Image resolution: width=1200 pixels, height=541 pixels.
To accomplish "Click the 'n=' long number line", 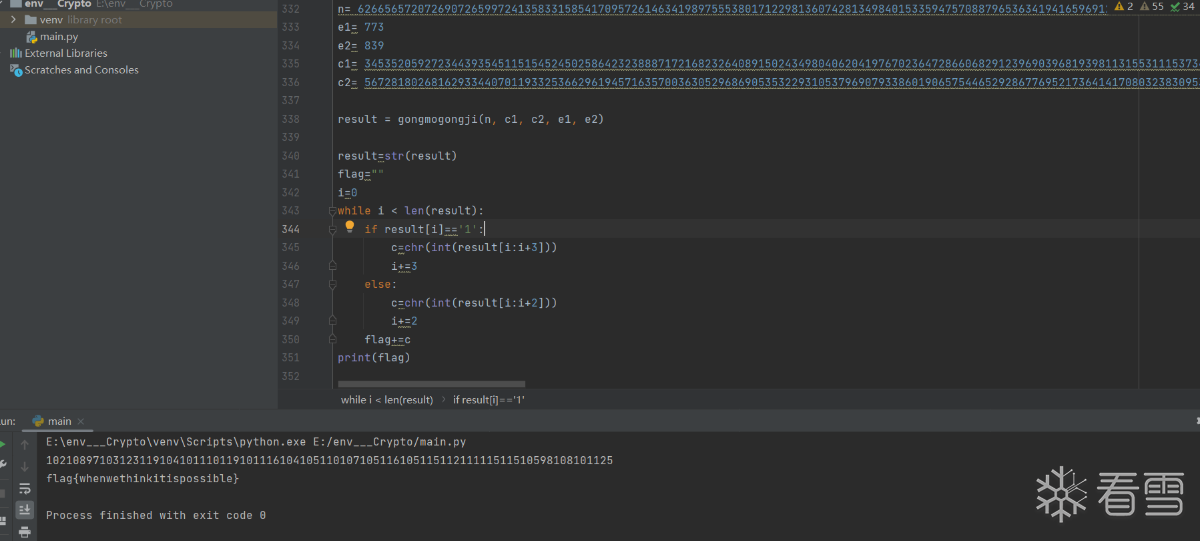I will [x=724, y=9].
